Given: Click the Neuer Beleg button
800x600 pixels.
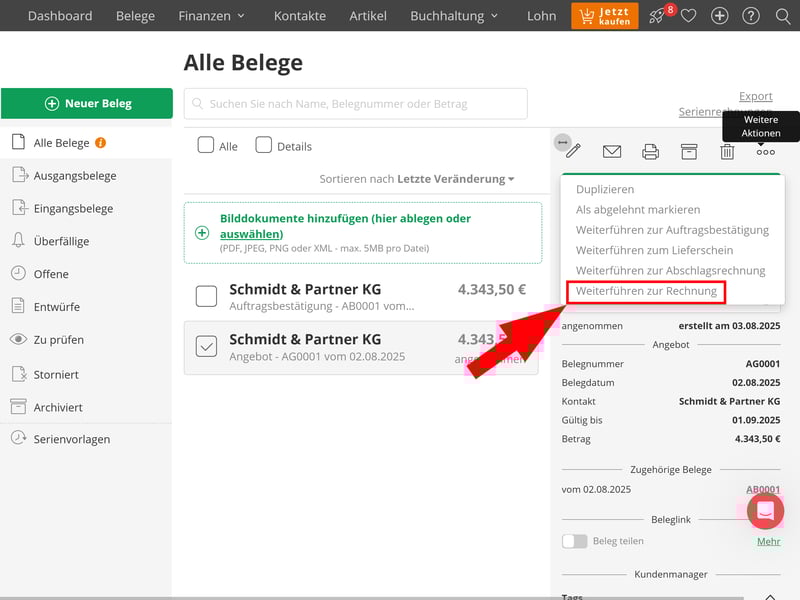Looking at the screenshot, I should [x=87, y=103].
